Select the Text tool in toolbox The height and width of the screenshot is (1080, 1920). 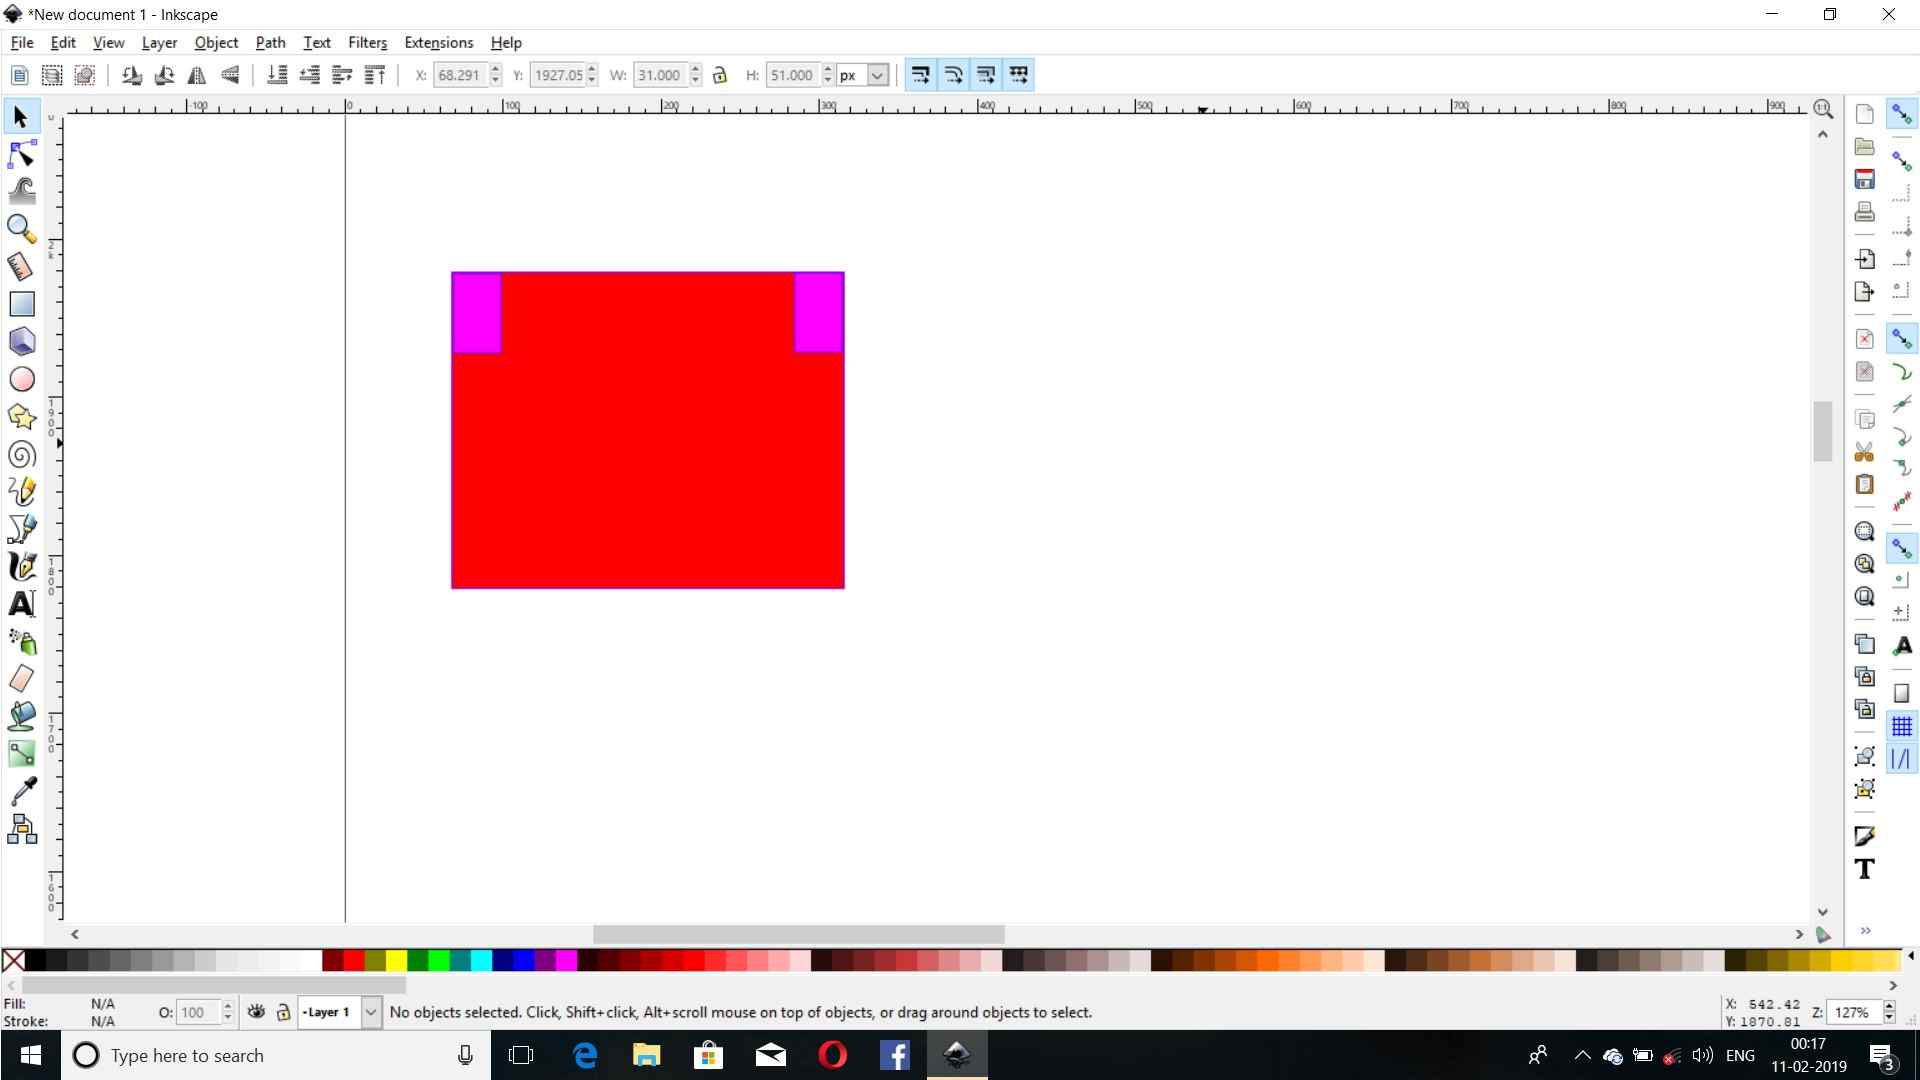click(21, 604)
